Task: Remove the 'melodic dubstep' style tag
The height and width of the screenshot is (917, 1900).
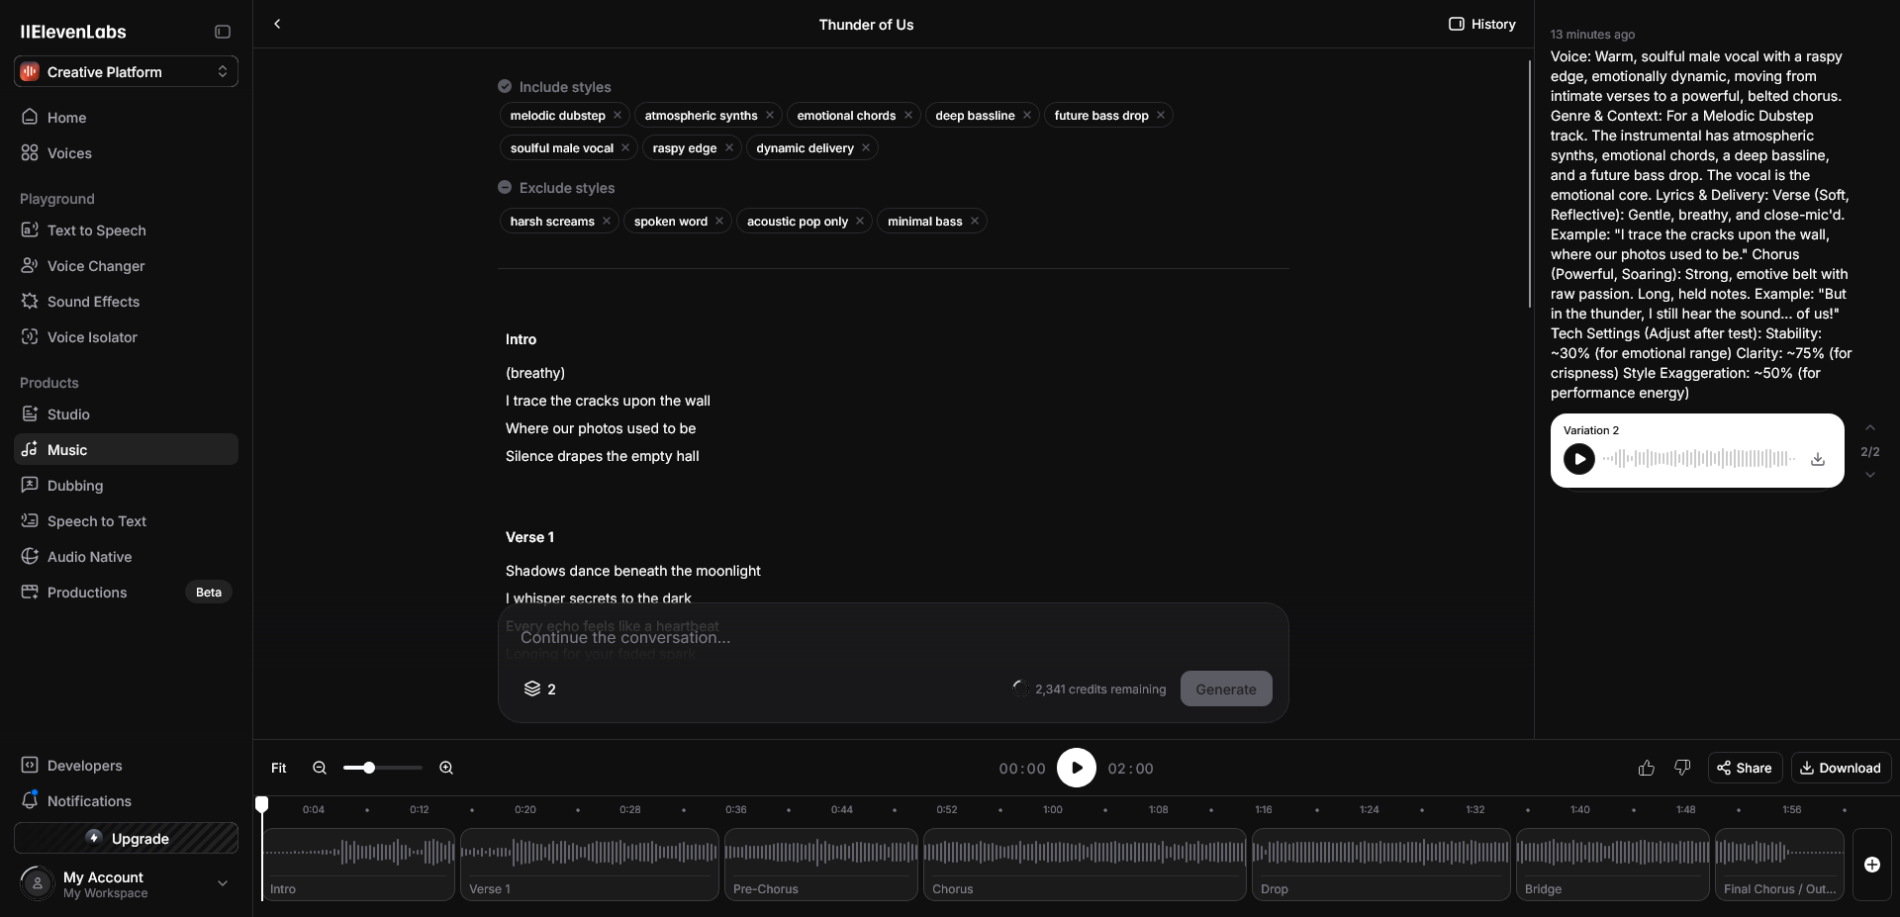Action: pos(618,116)
